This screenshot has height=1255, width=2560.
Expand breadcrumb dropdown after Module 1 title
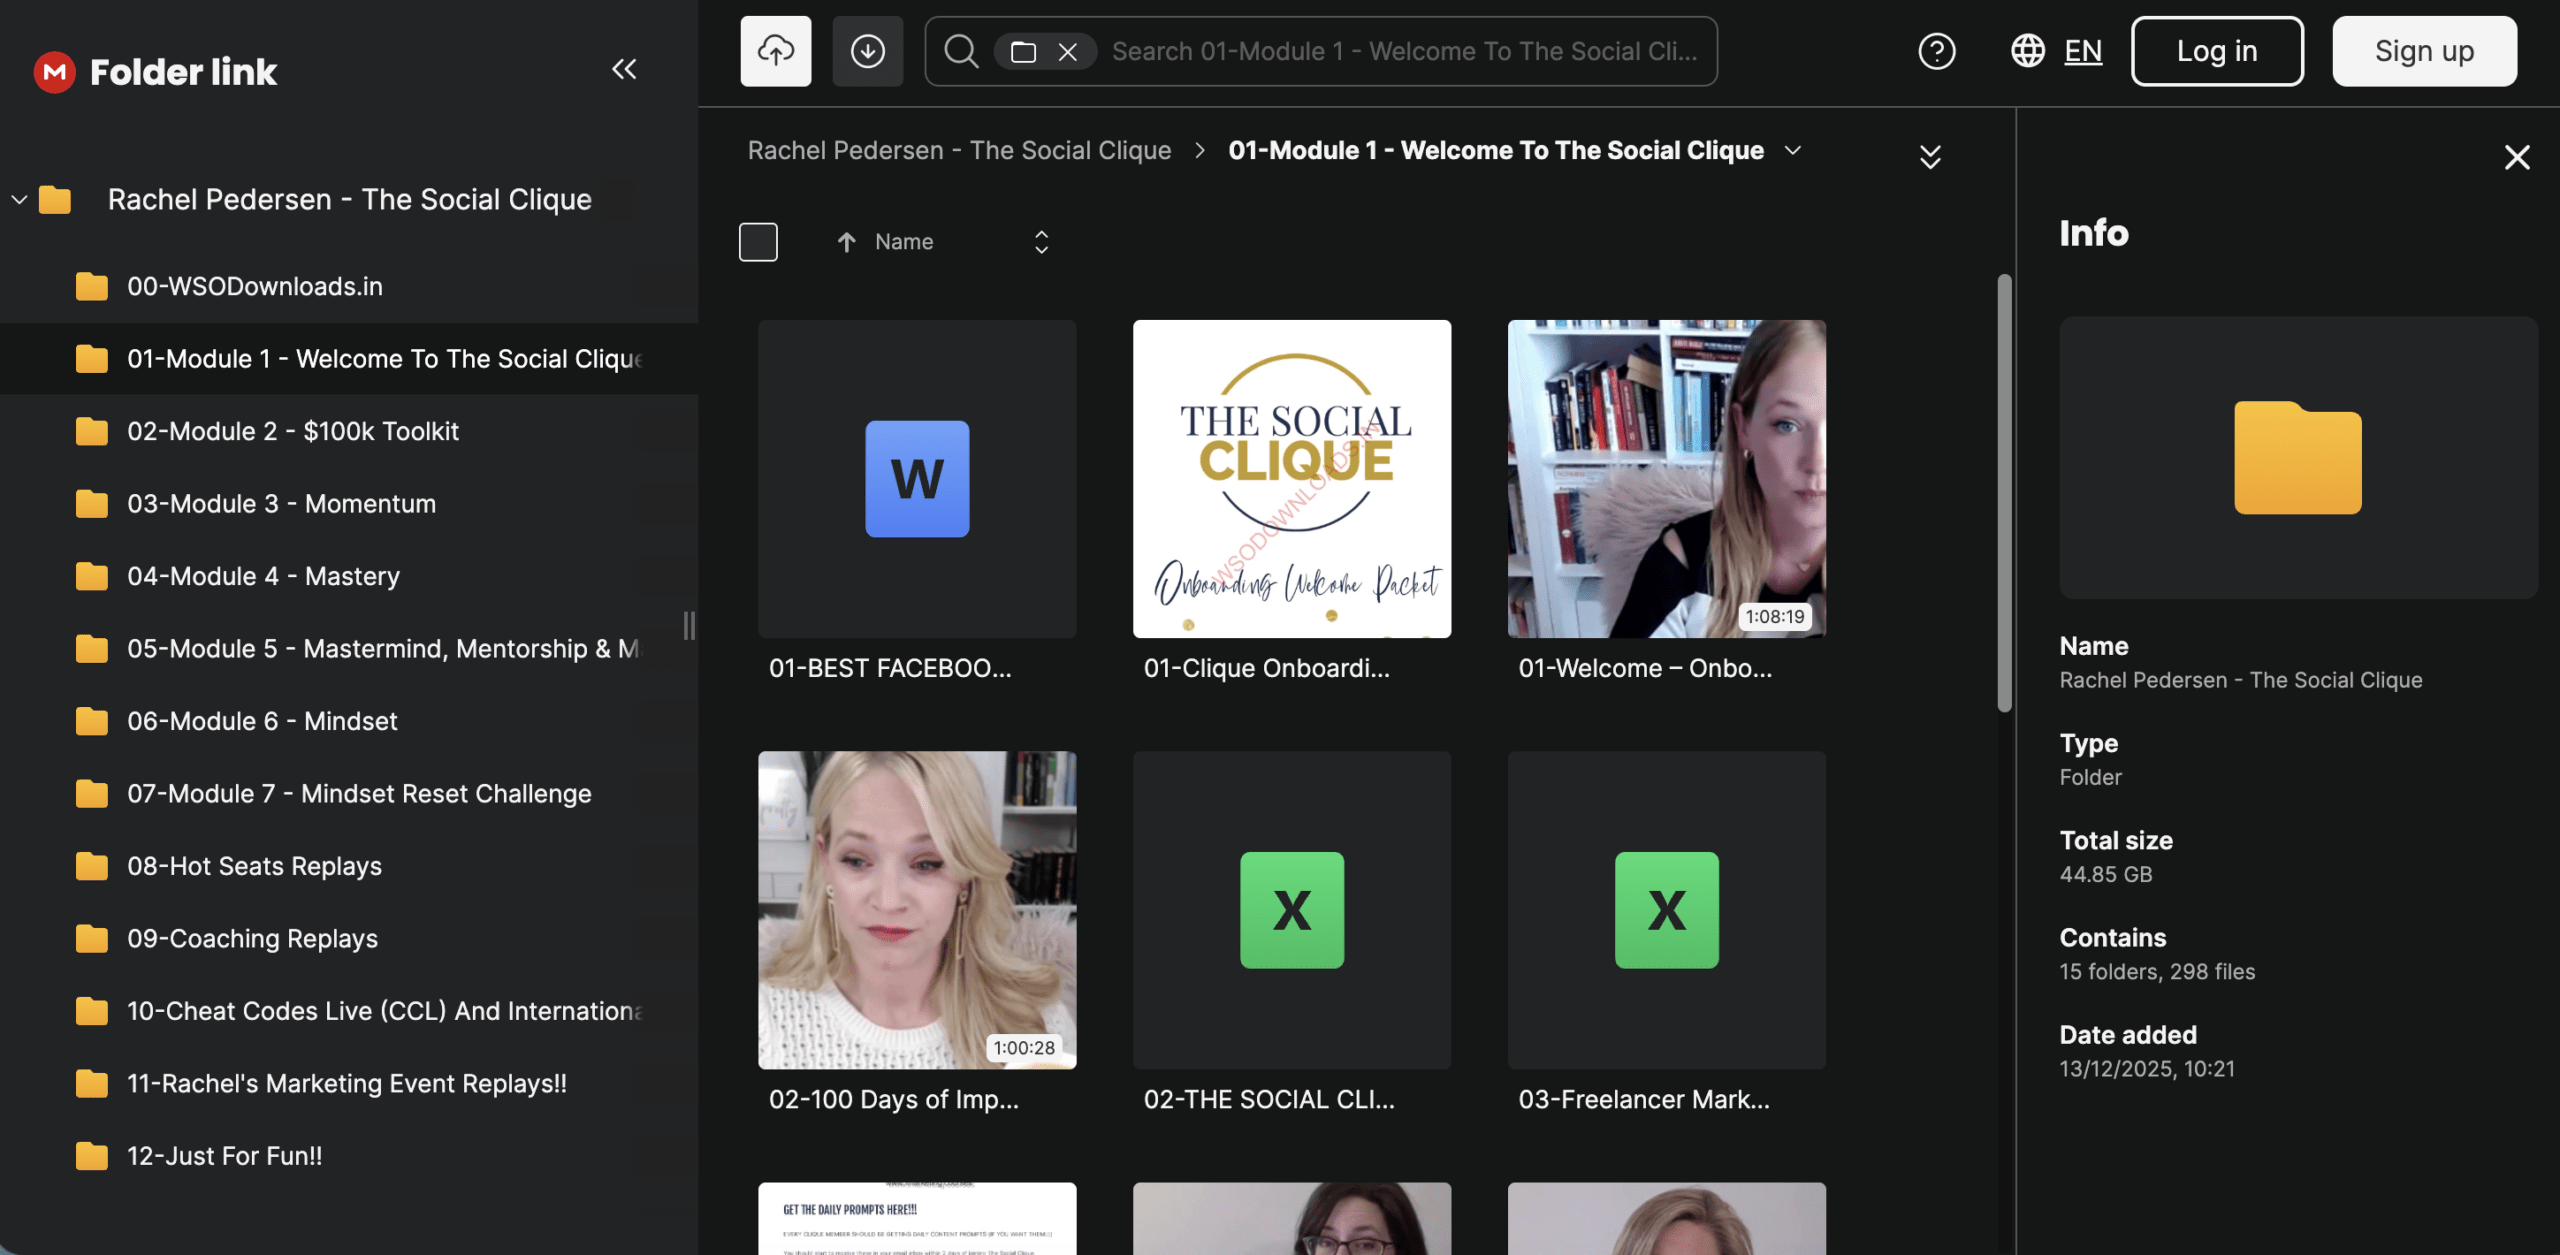coord(1793,150)
